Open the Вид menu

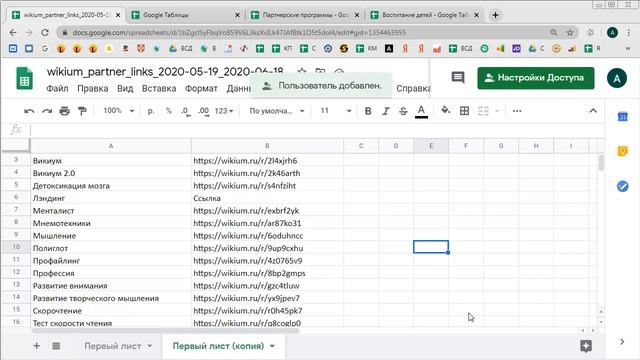125,89
